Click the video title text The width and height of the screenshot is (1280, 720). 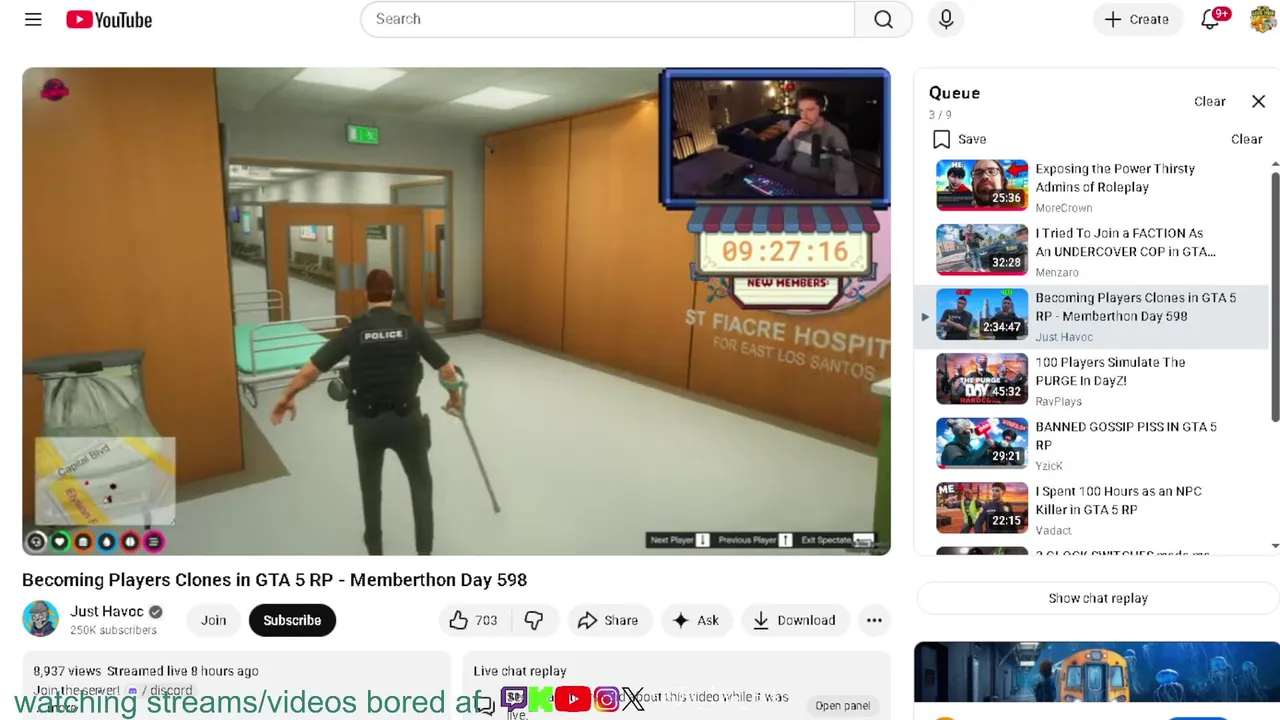pos(274,580)
